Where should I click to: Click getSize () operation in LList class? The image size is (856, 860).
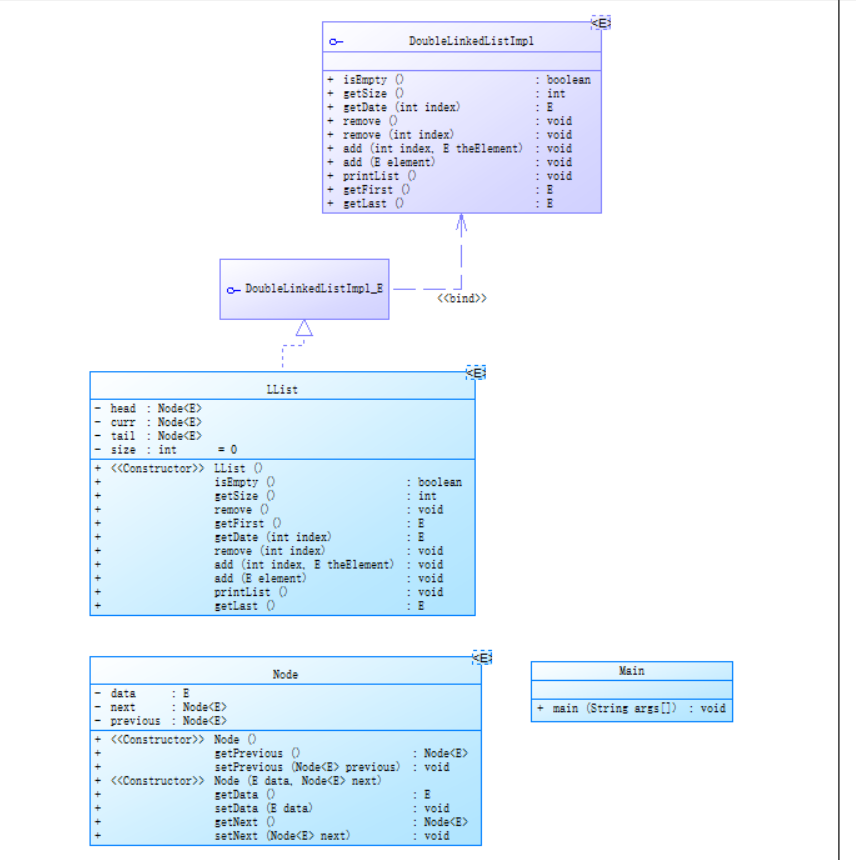[x=245, y=496]
